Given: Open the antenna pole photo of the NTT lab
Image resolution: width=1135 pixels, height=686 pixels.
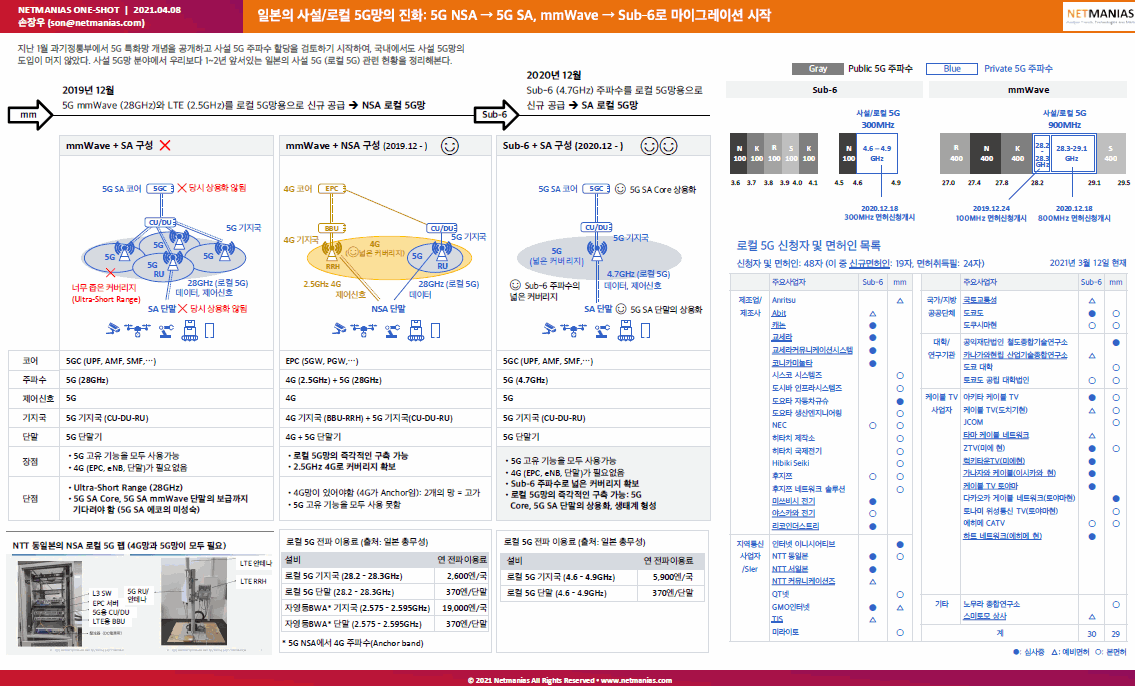Looking at the screenshot, I should click(193, 601).
